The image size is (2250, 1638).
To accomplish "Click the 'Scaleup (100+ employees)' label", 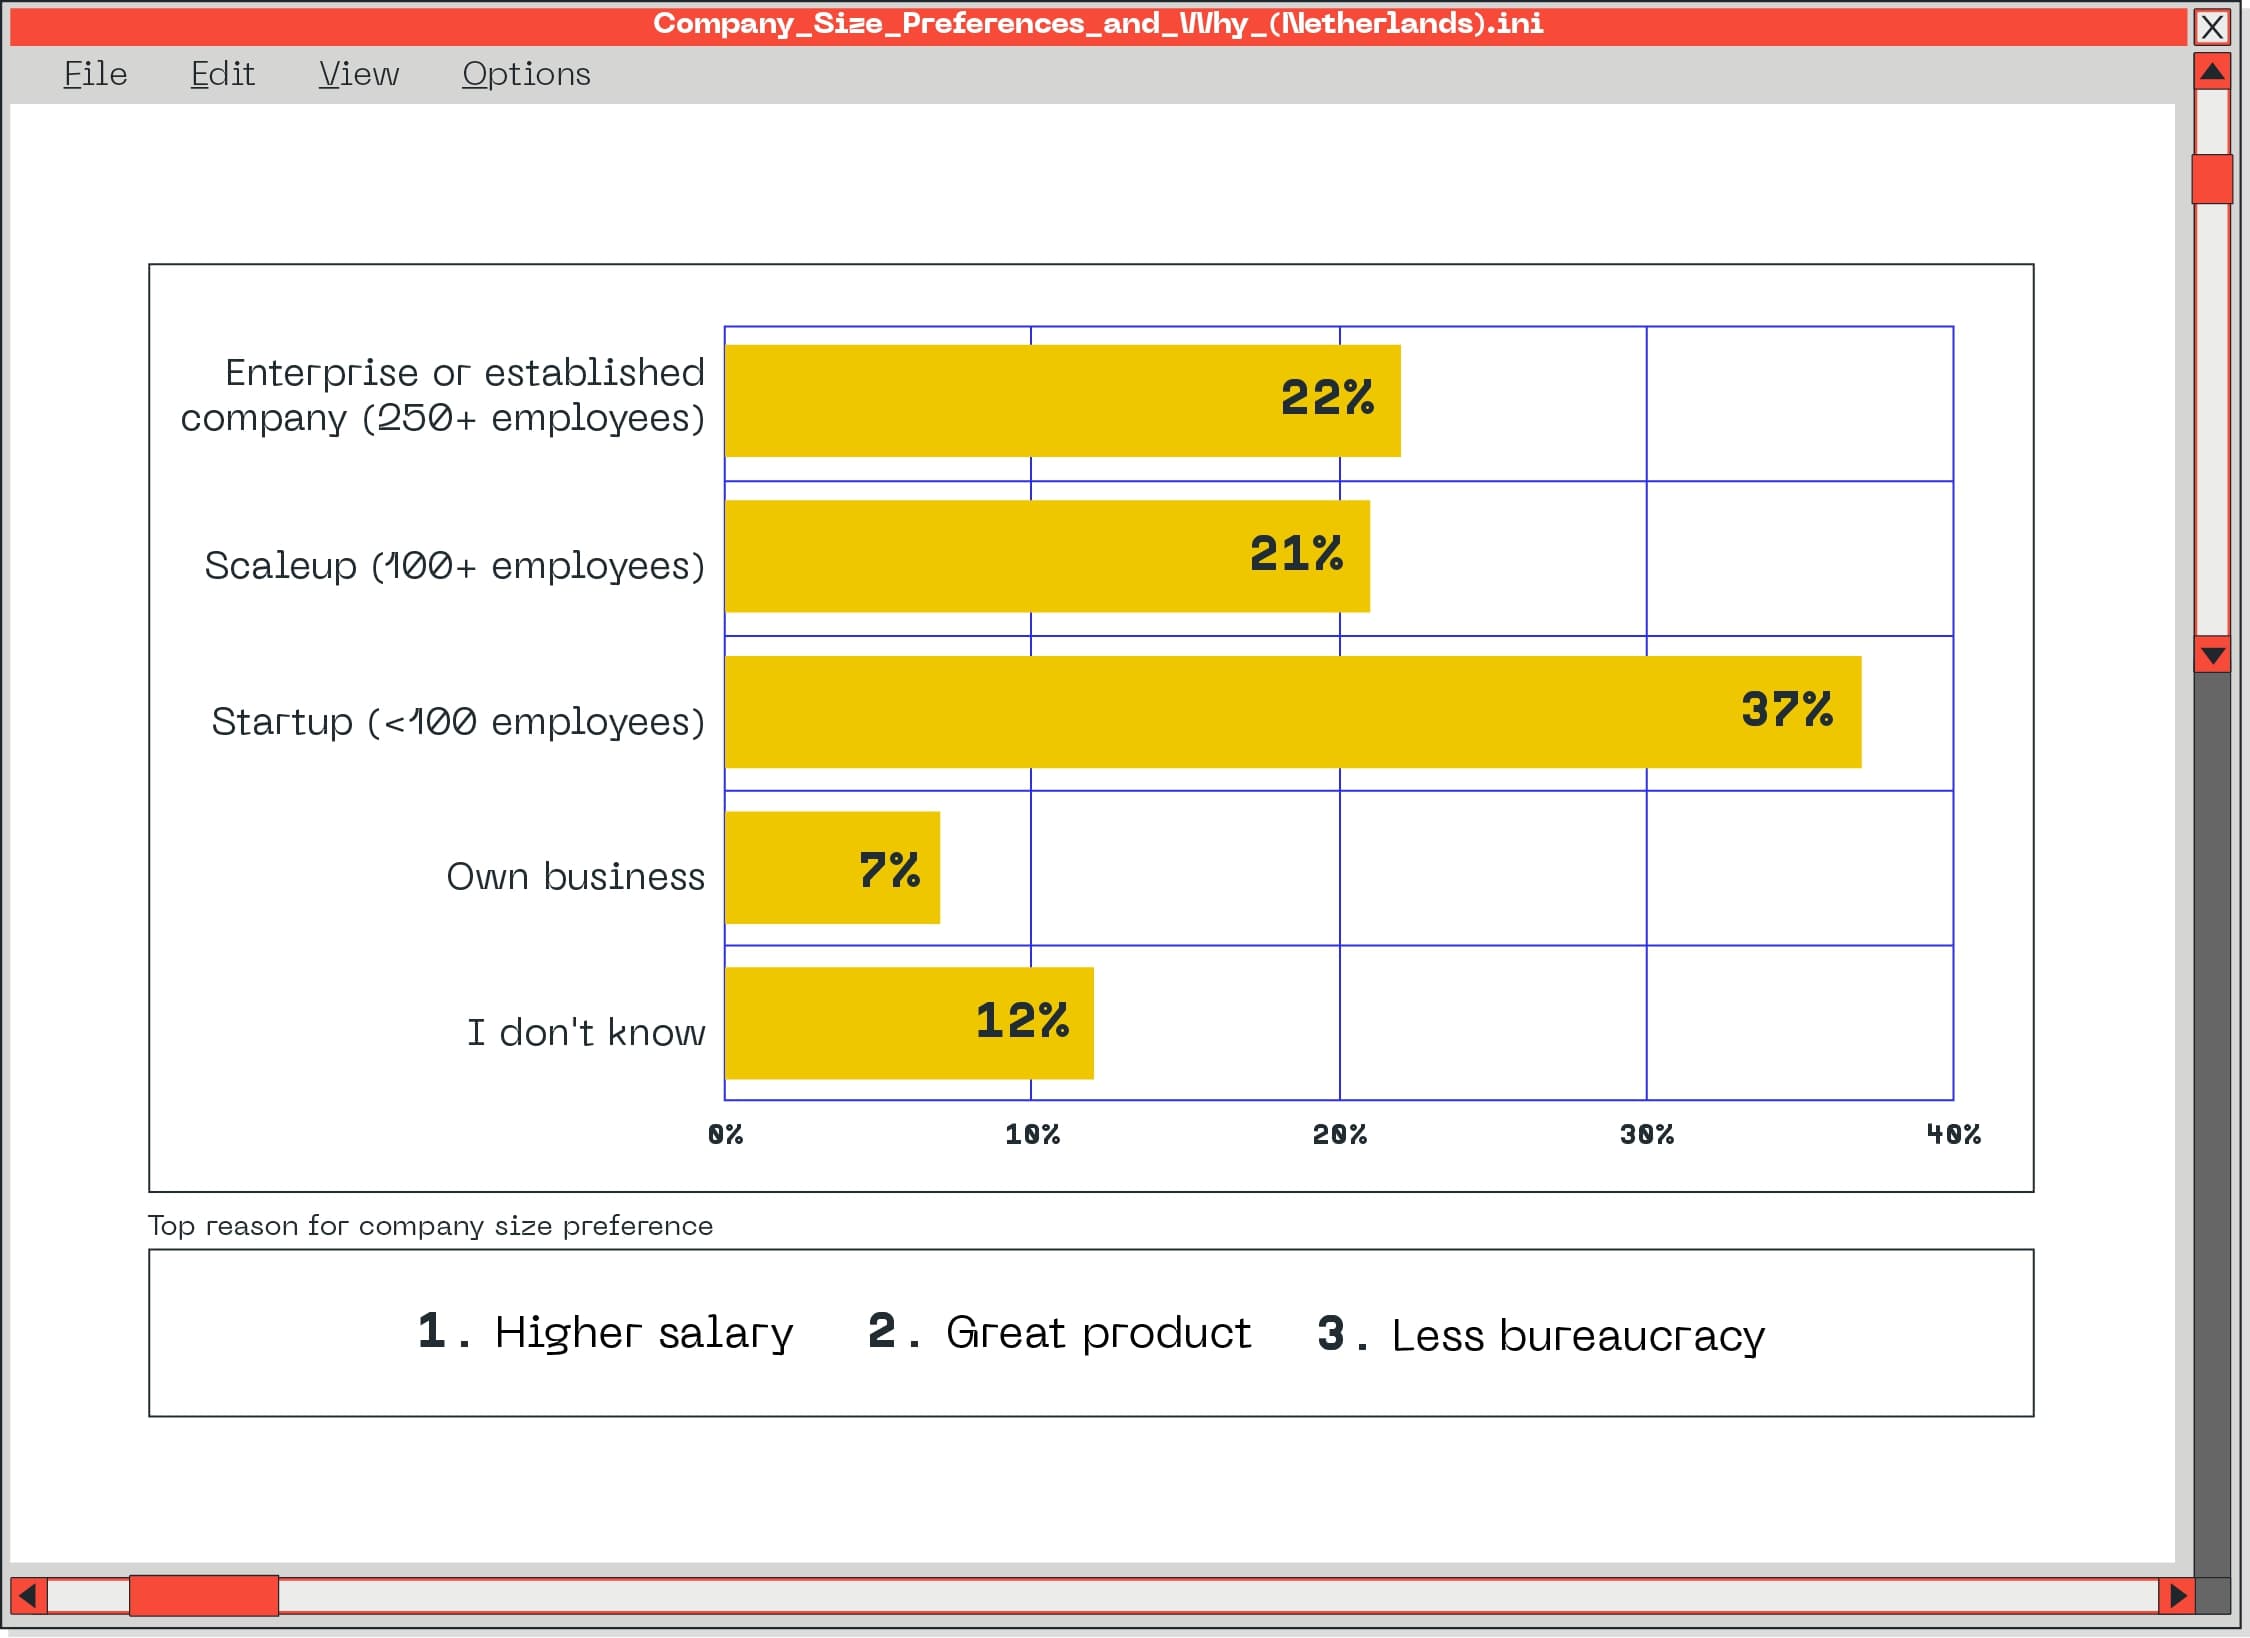I will pos(455,566).
